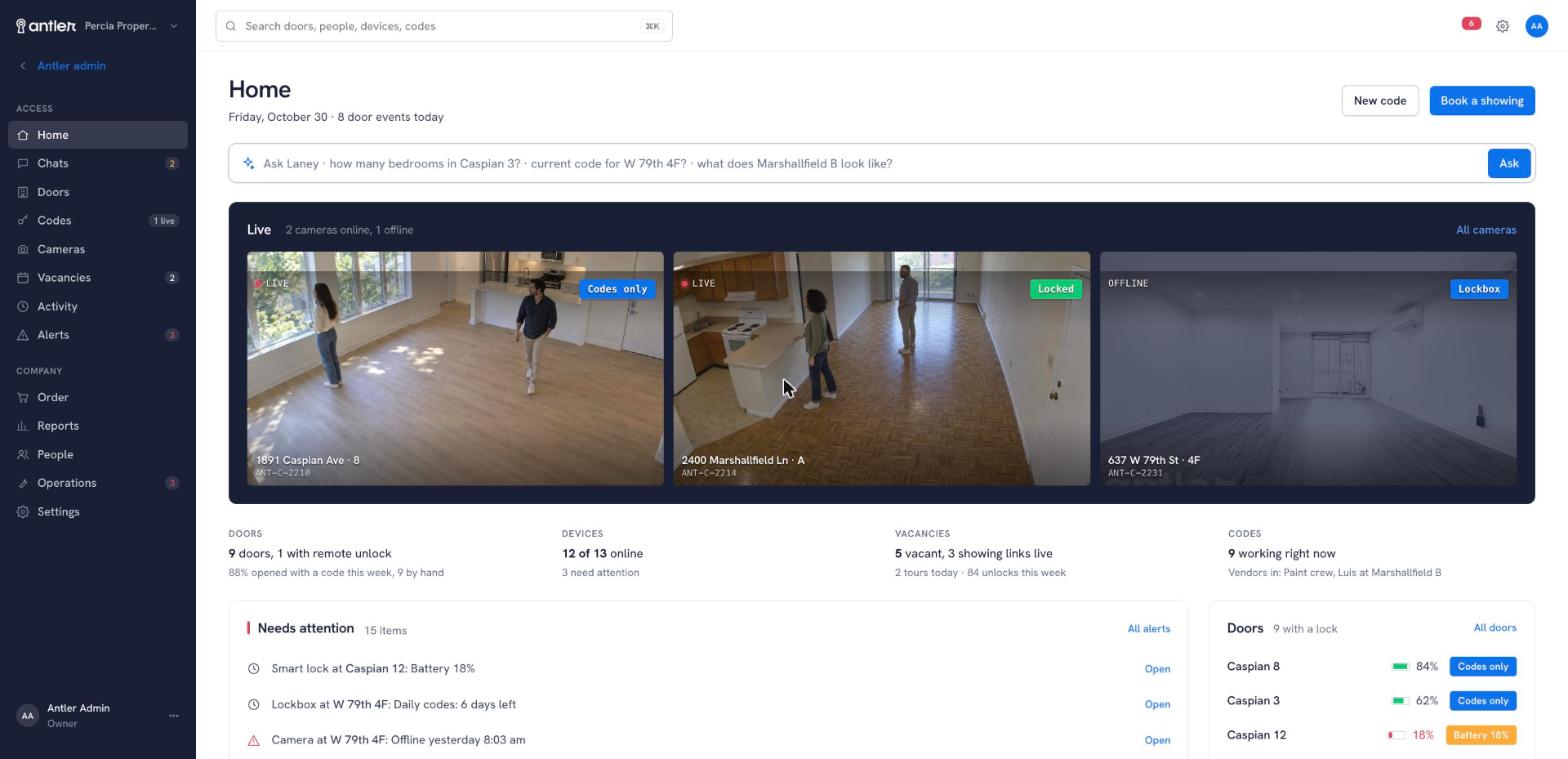Click the AA profile avatar in the top bar
This screenshot has height=759, width=1568.
coord(1536,26)
